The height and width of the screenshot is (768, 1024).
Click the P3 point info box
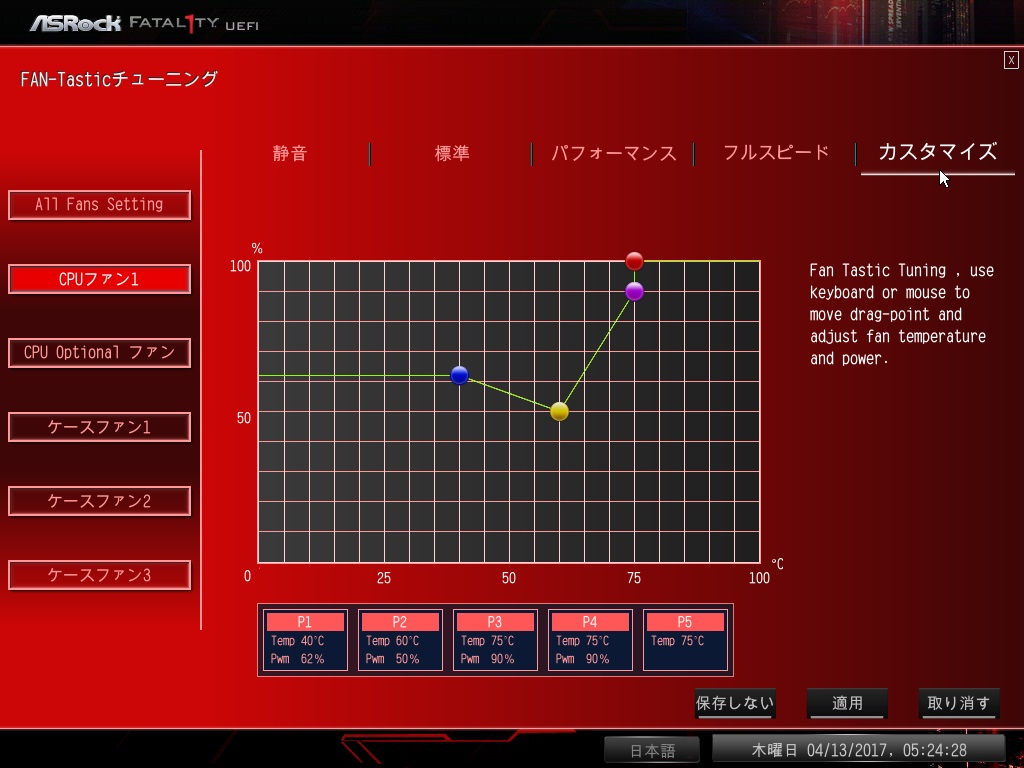495,640
